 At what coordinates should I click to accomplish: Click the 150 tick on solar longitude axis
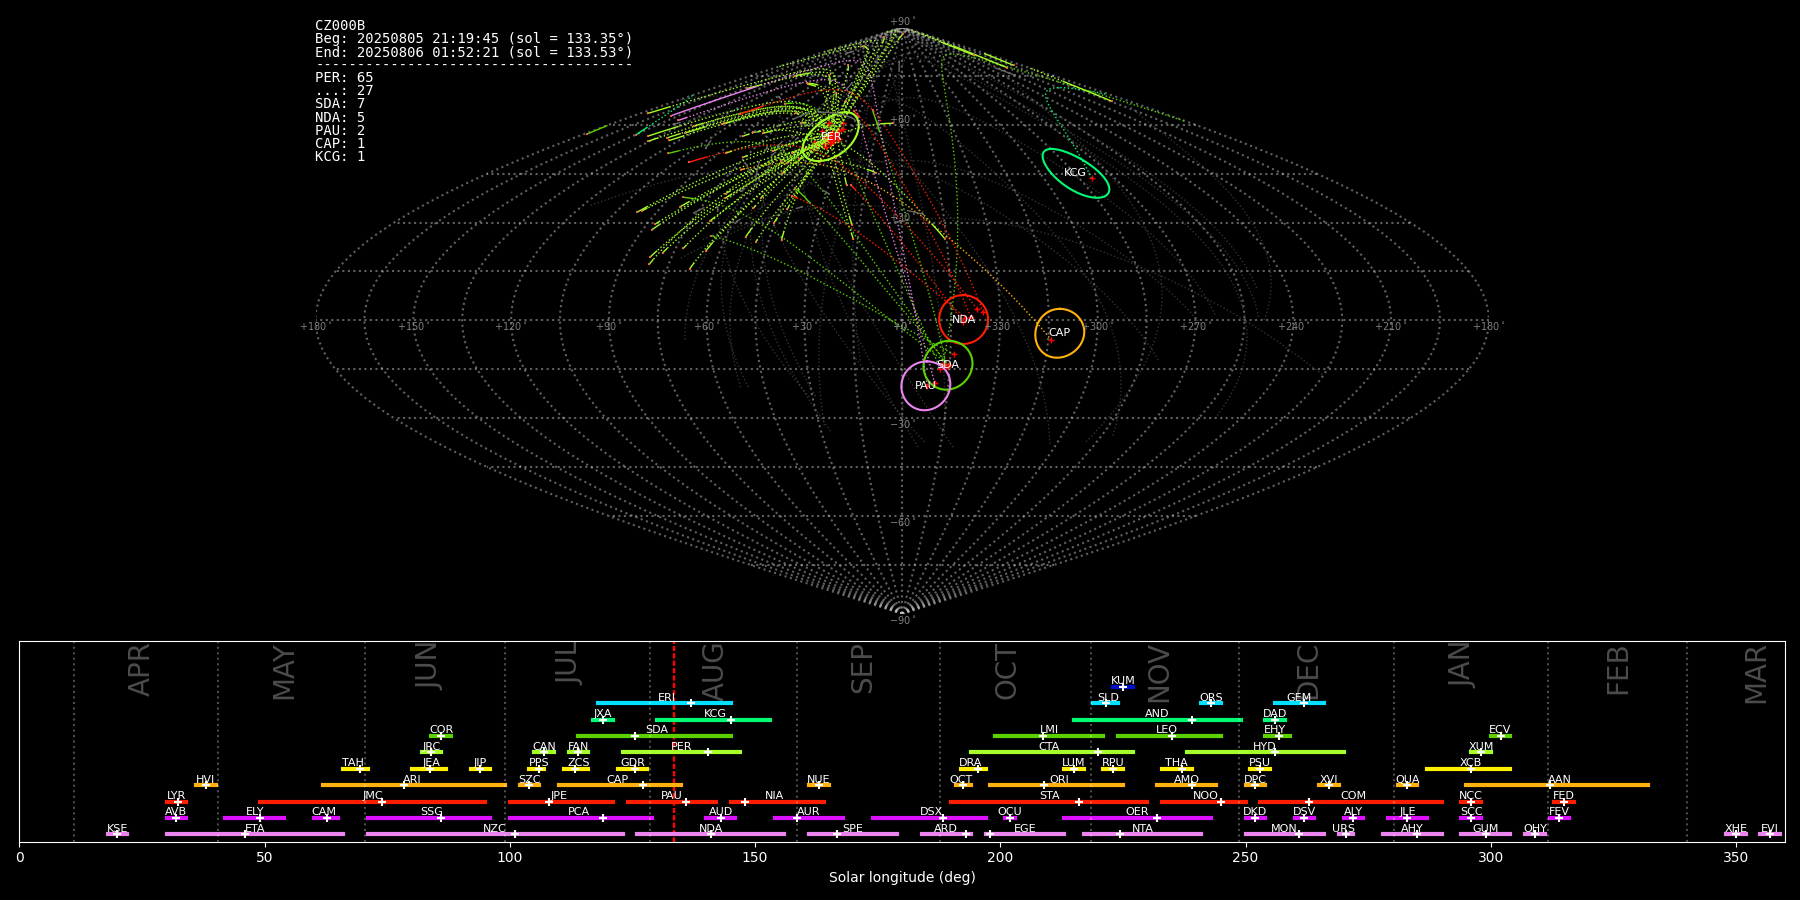click(755, 857)
